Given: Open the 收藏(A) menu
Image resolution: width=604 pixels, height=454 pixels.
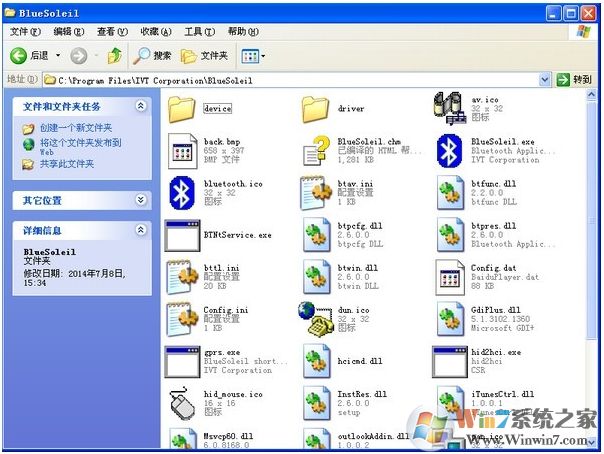Looking at the screenshot, I should click(156, 32).
